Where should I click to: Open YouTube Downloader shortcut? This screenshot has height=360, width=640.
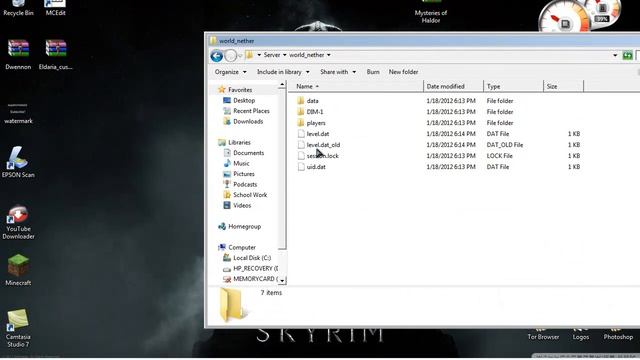coord(18,222)
